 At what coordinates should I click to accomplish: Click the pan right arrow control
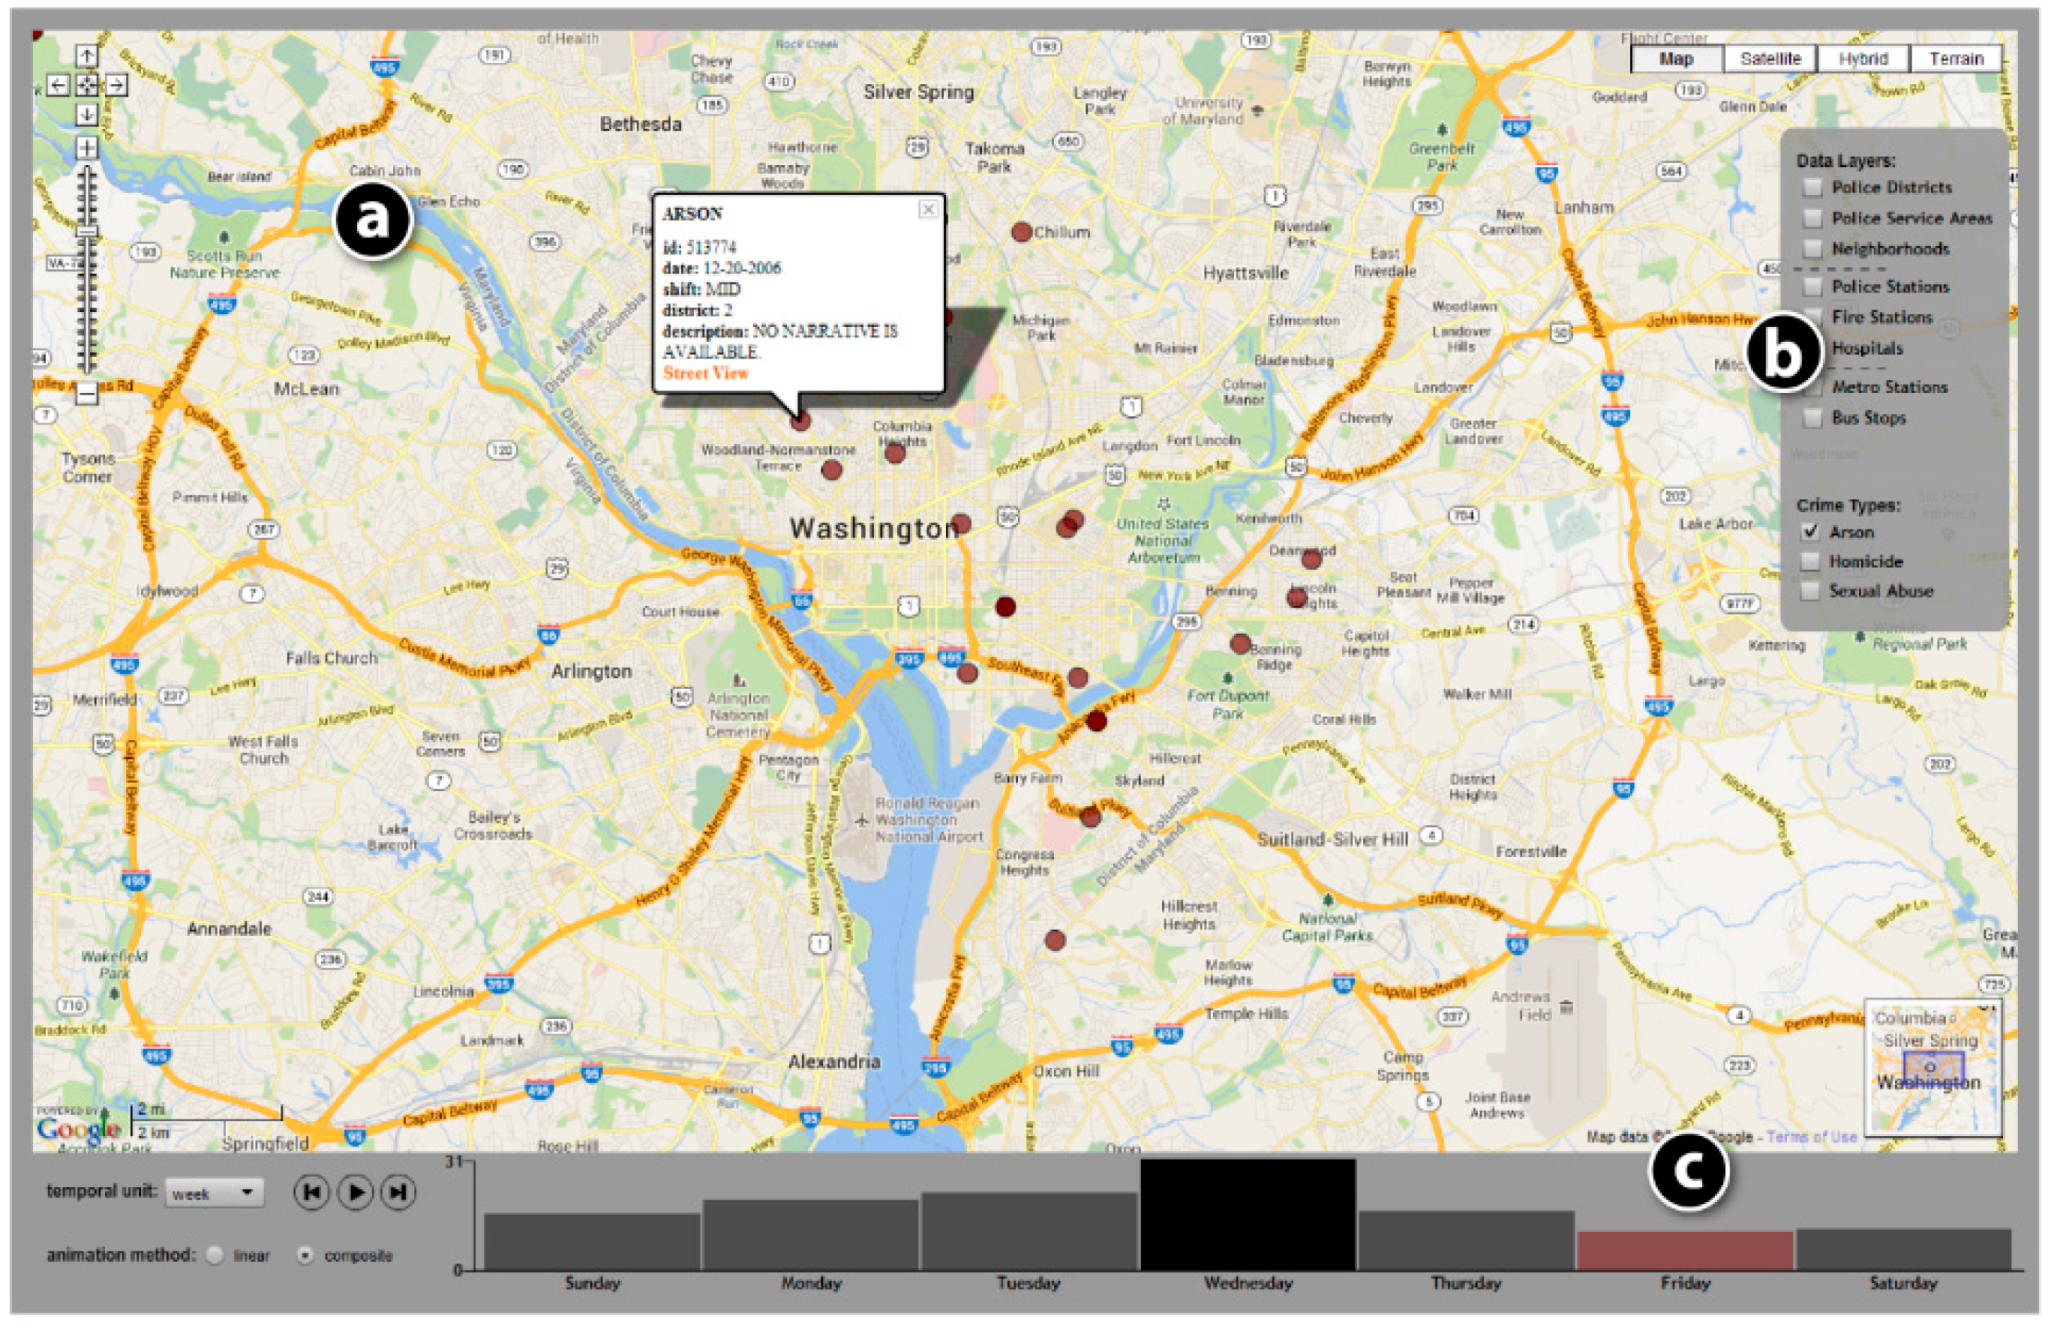click(x=116, y=85)
